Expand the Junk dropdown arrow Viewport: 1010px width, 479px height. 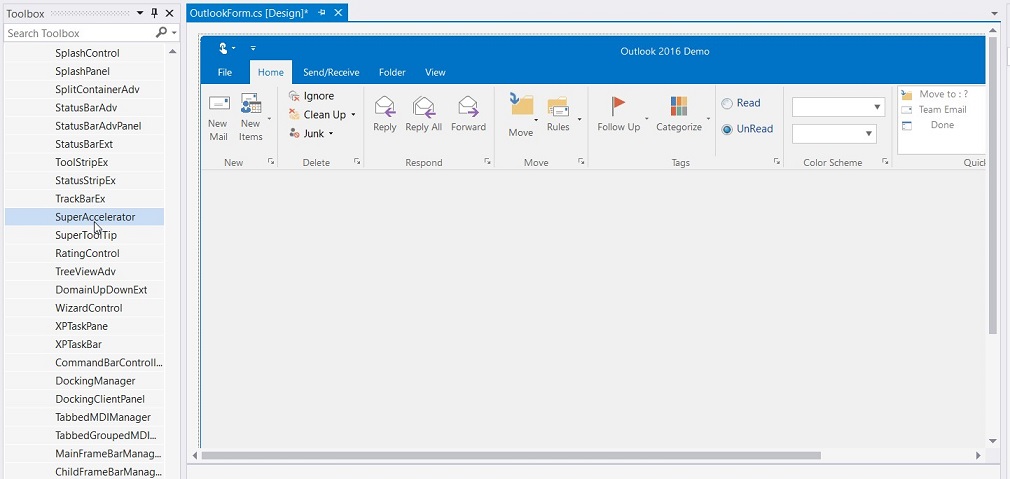point(331,133)
